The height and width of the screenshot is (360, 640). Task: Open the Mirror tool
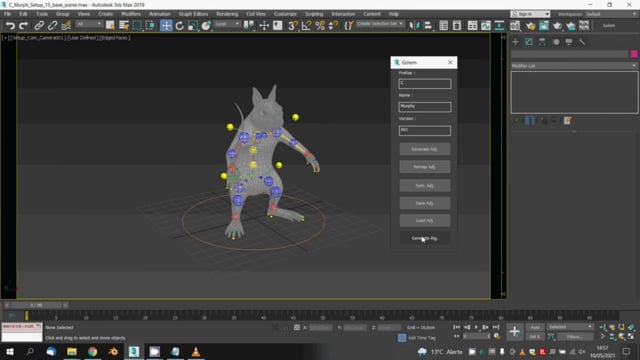[414, 26]
